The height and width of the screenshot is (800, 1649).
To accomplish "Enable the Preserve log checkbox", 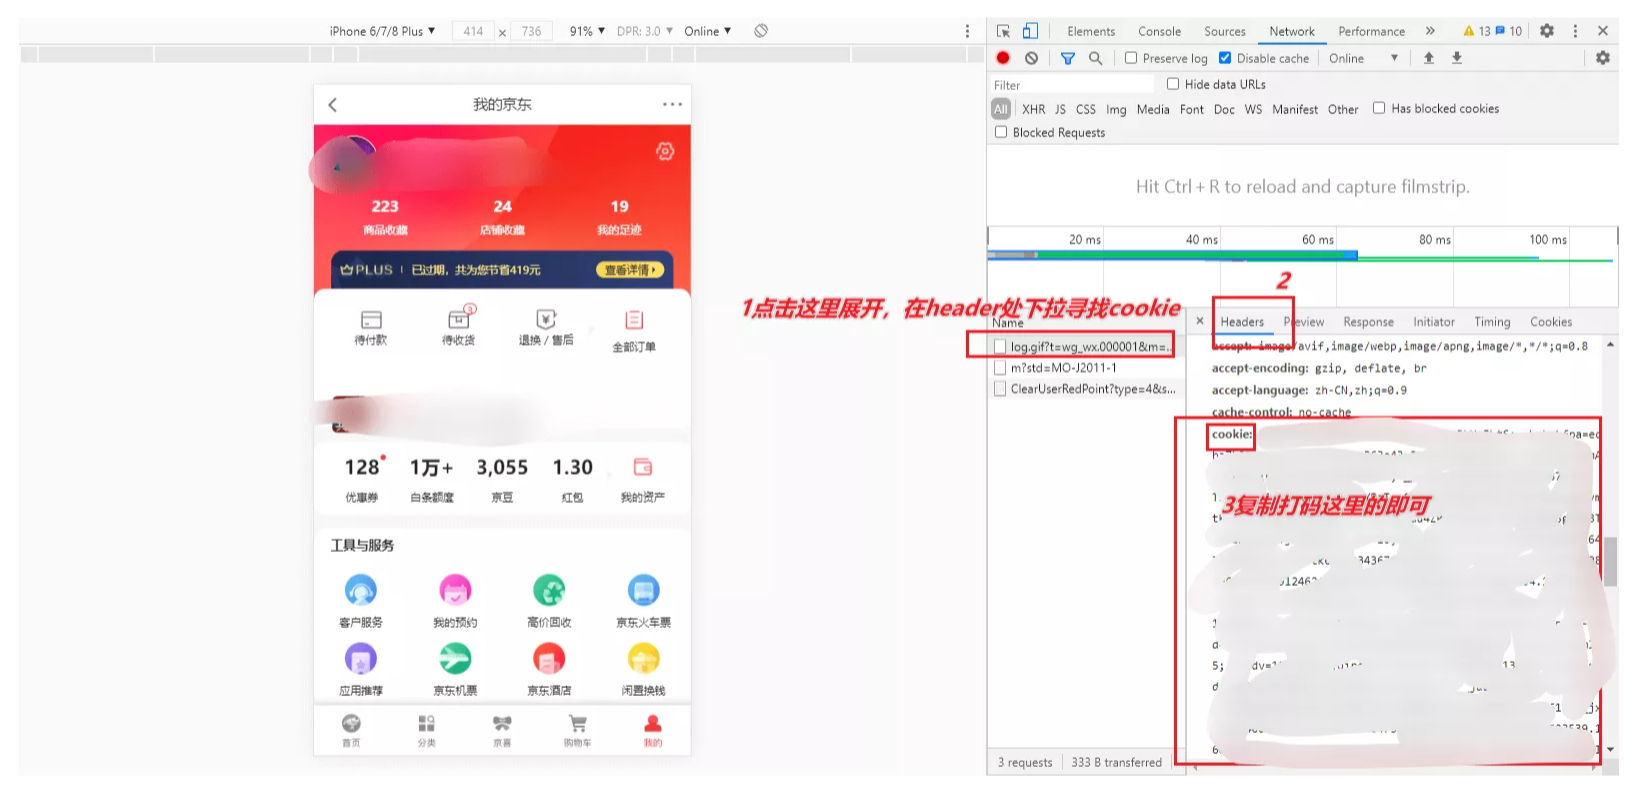I will coord(1131,58).
